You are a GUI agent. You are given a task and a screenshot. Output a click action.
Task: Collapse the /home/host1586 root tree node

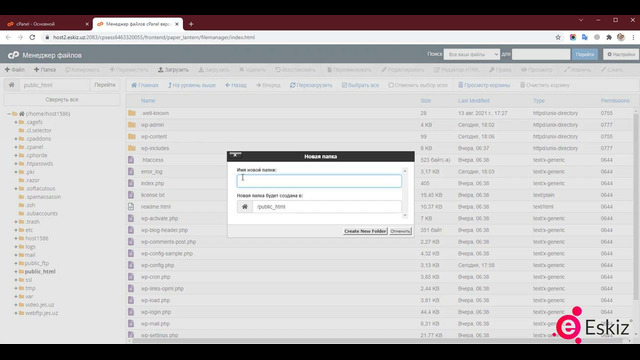(x=9, y=114)
